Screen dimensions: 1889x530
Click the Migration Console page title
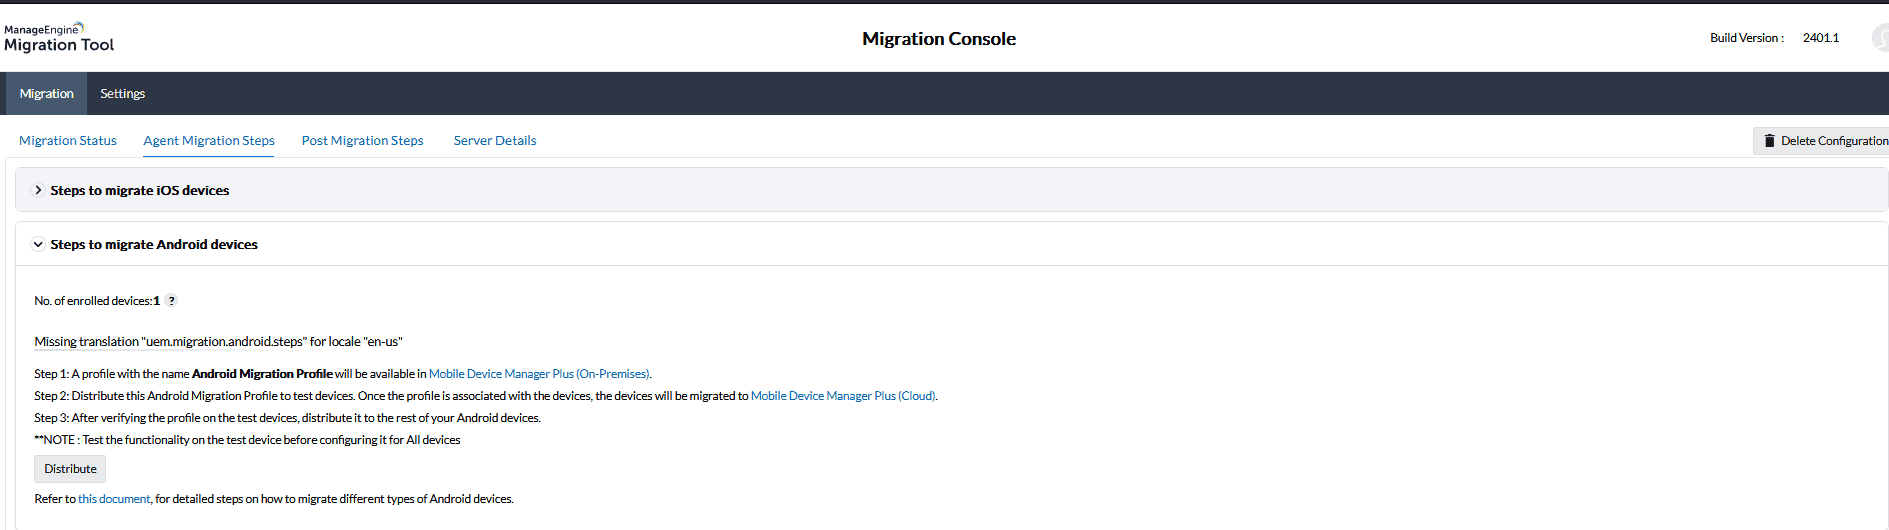[x=939, y=39]
